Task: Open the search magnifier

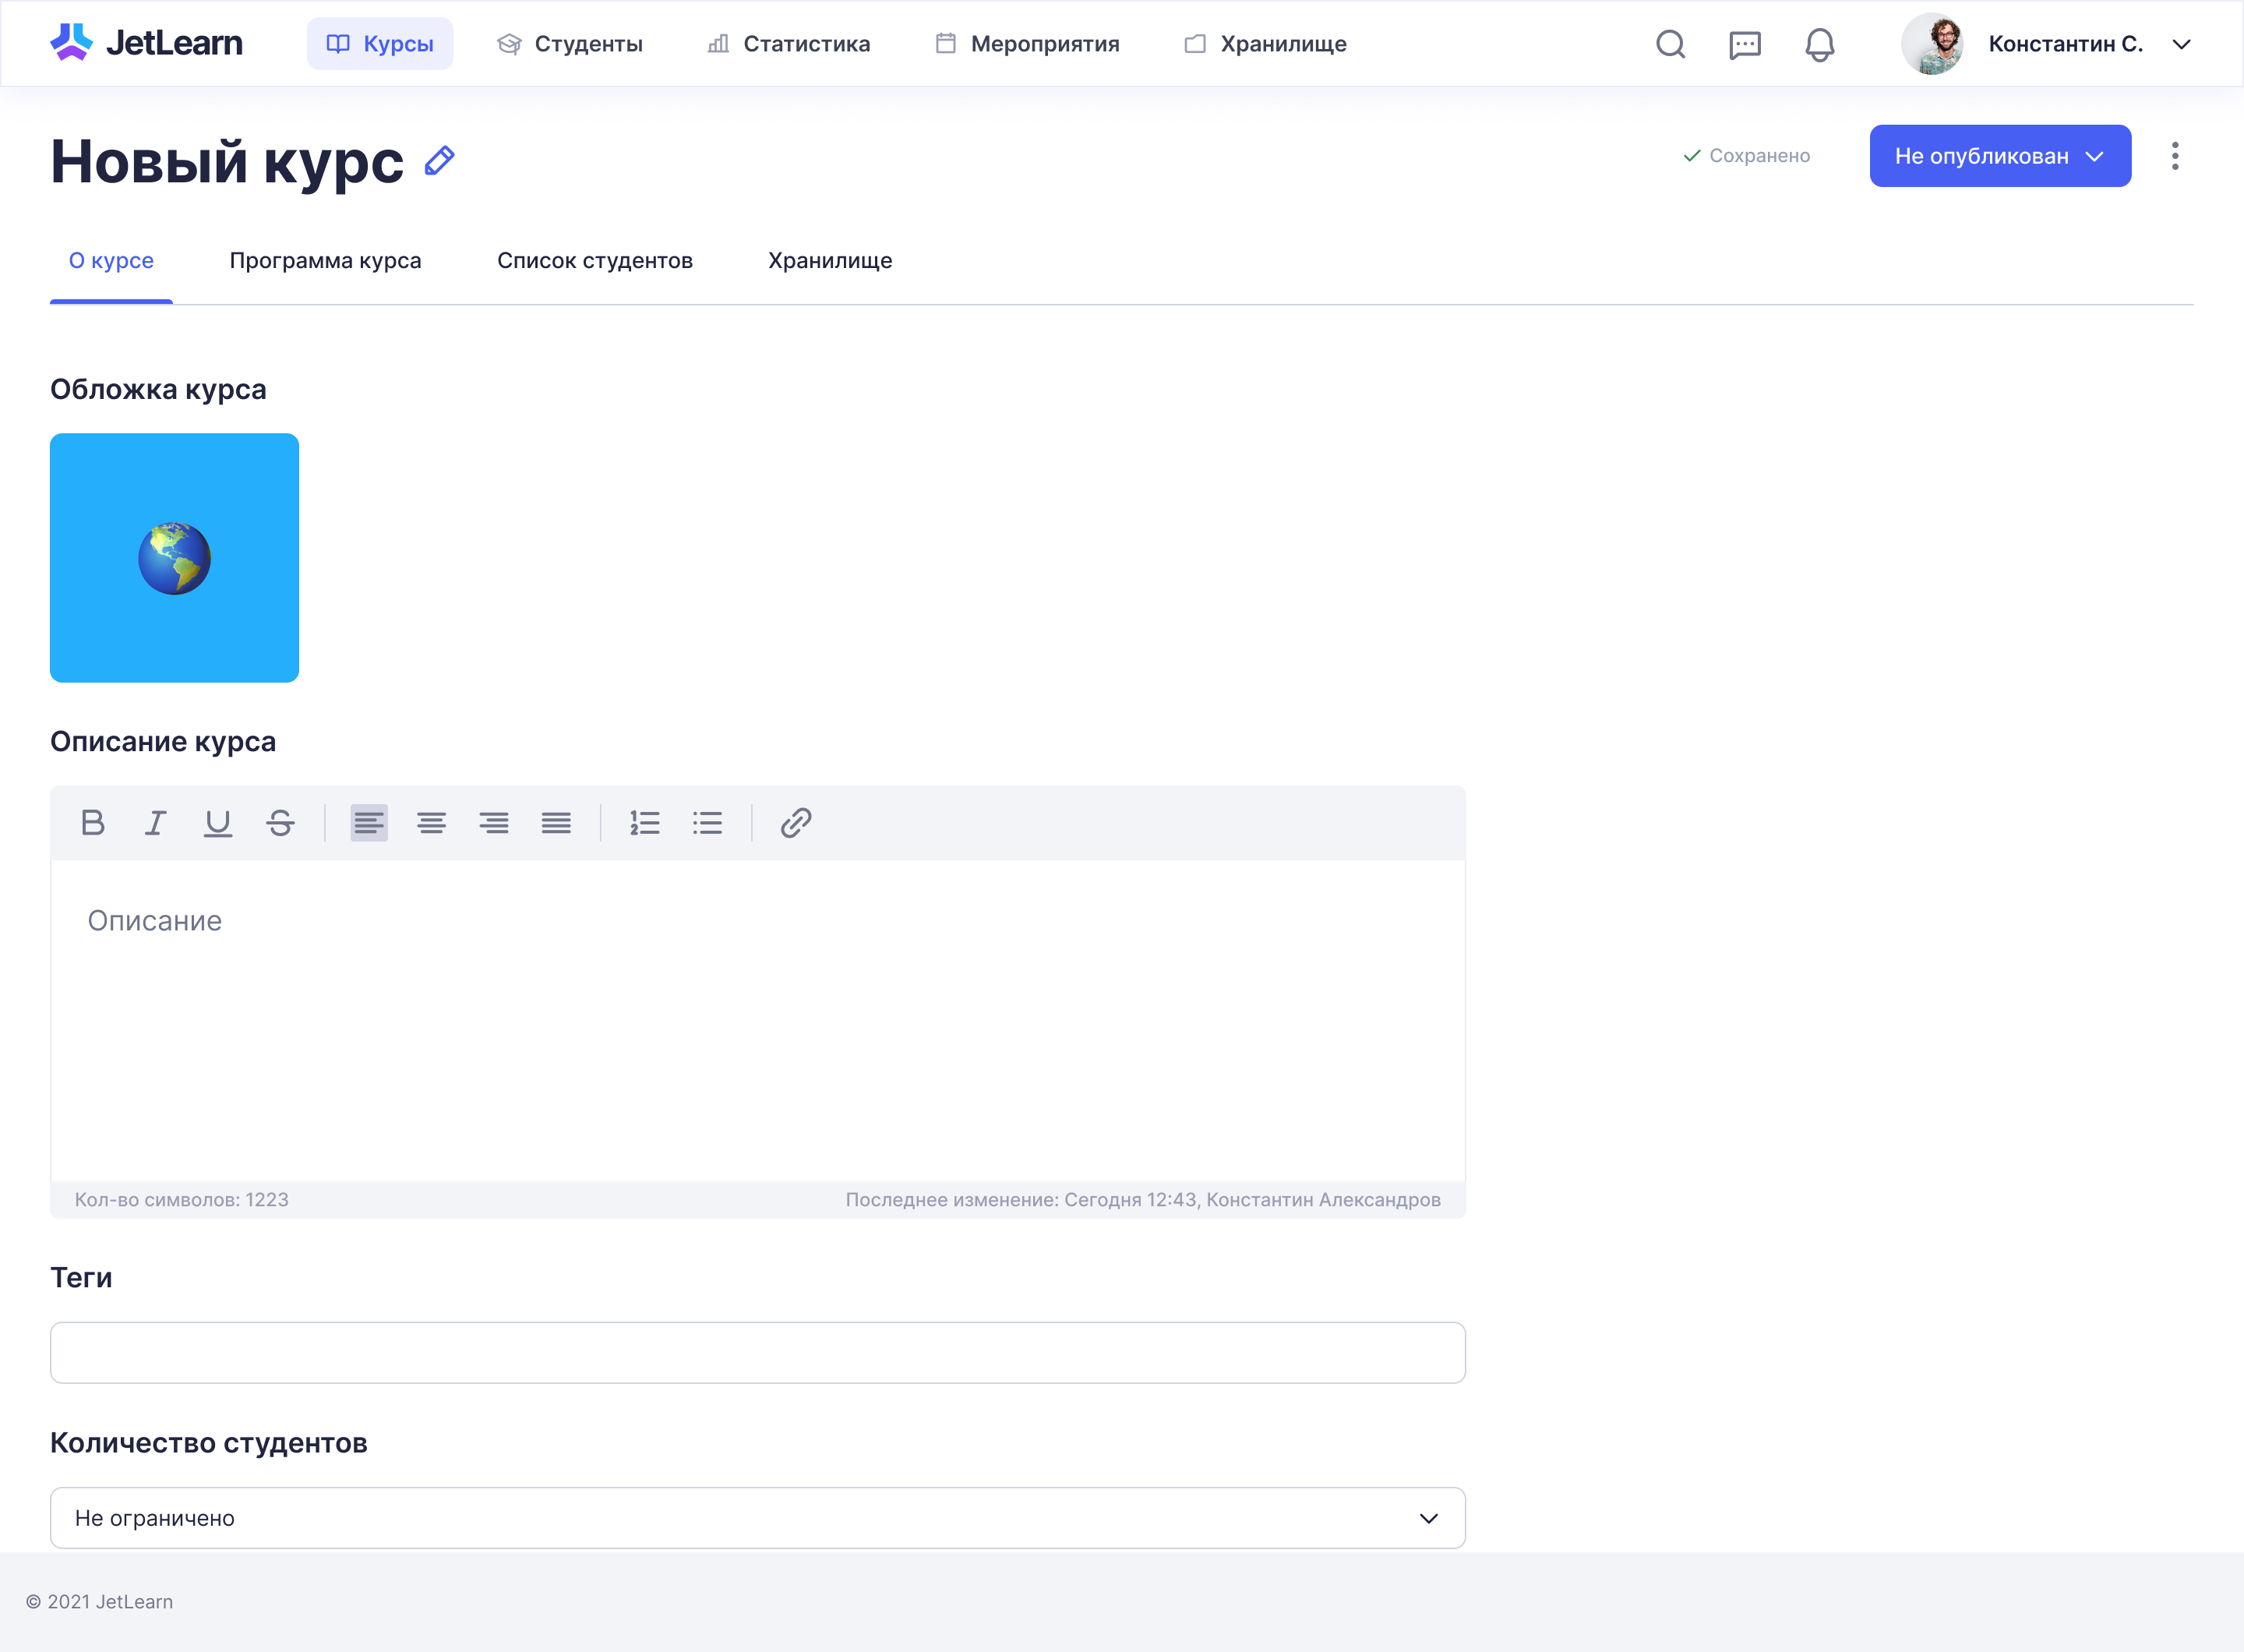Action: pos(1670,44)
